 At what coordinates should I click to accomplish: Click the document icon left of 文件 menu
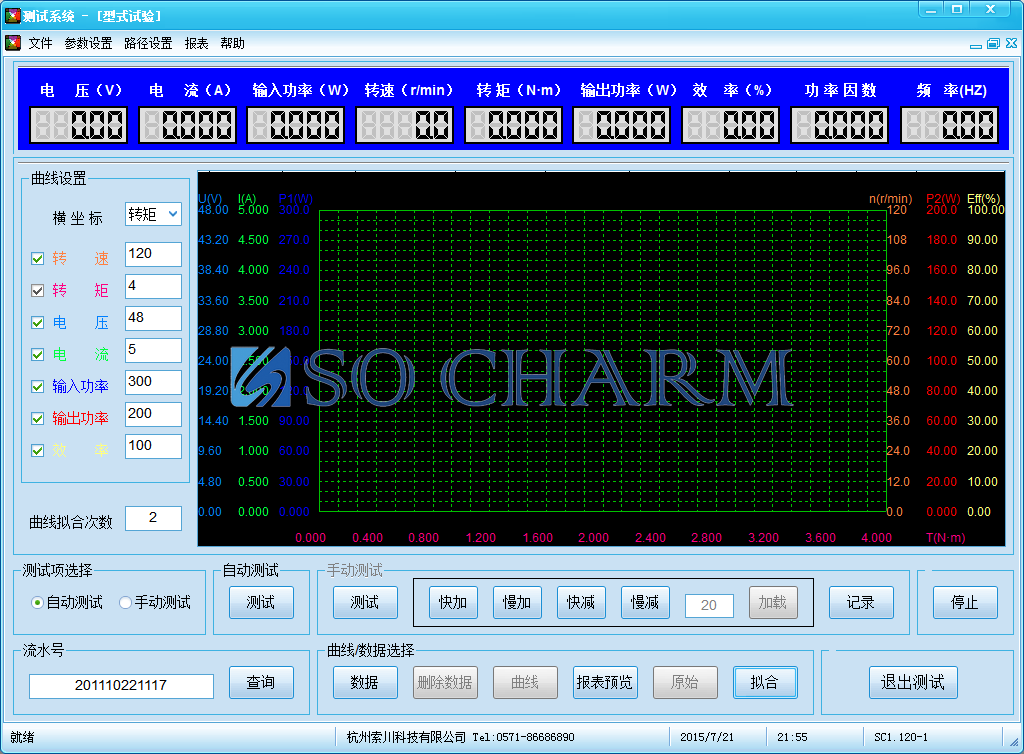[x=13, y=43]
